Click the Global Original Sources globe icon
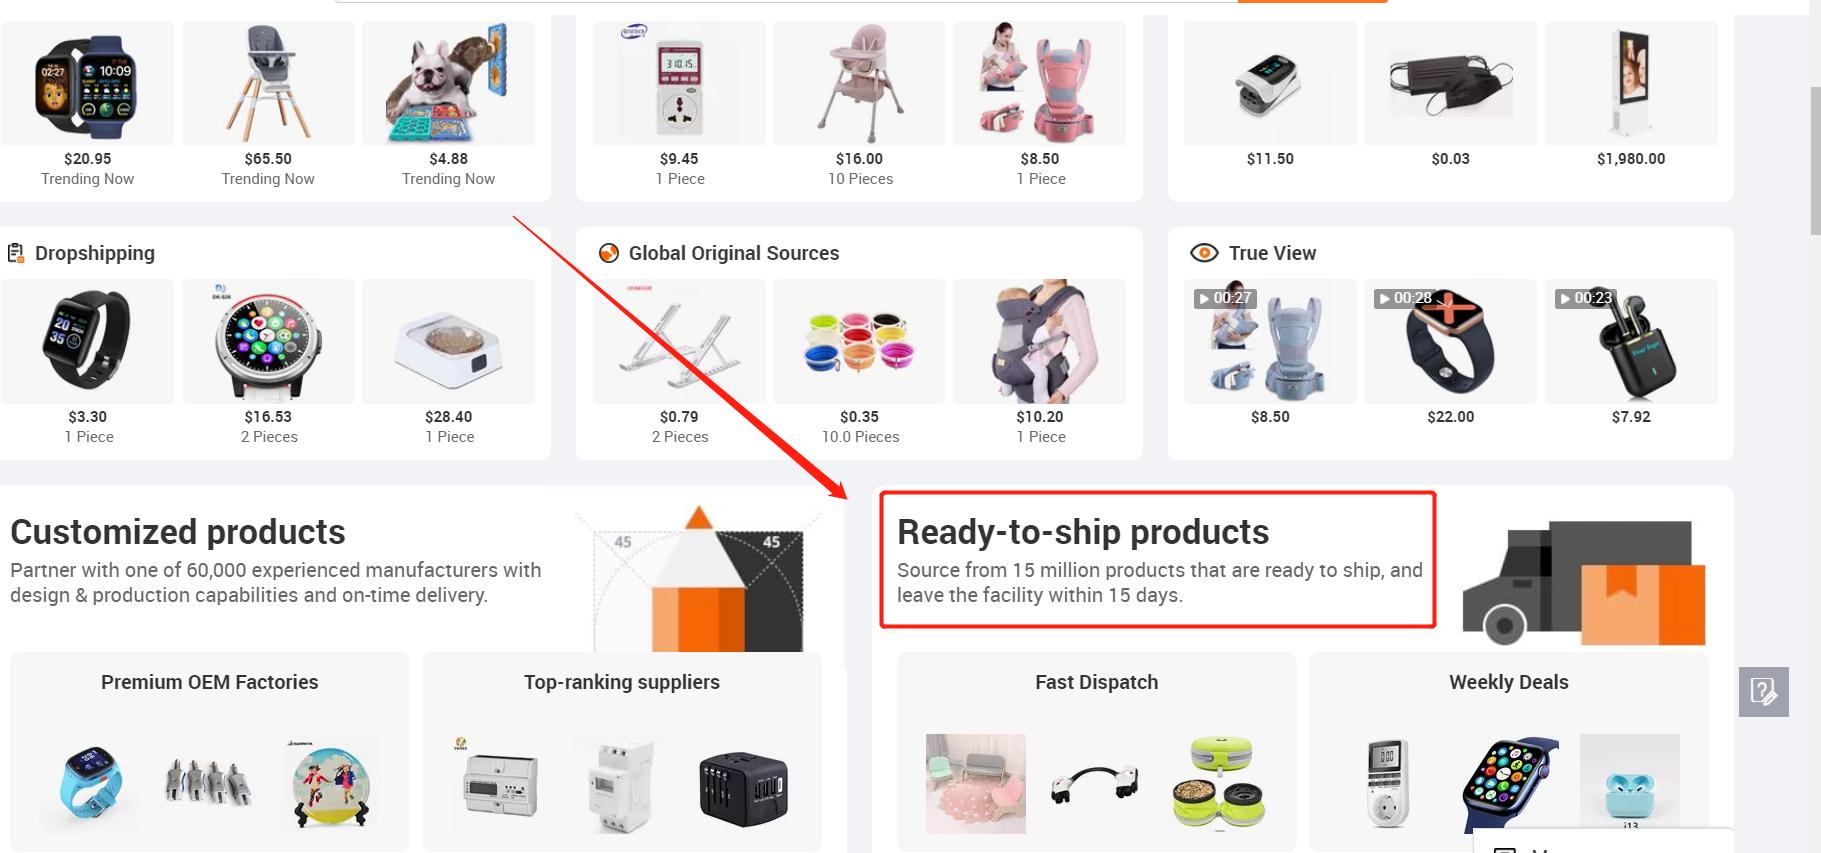This screenshot has height=853, width=1821. point(608,253)
